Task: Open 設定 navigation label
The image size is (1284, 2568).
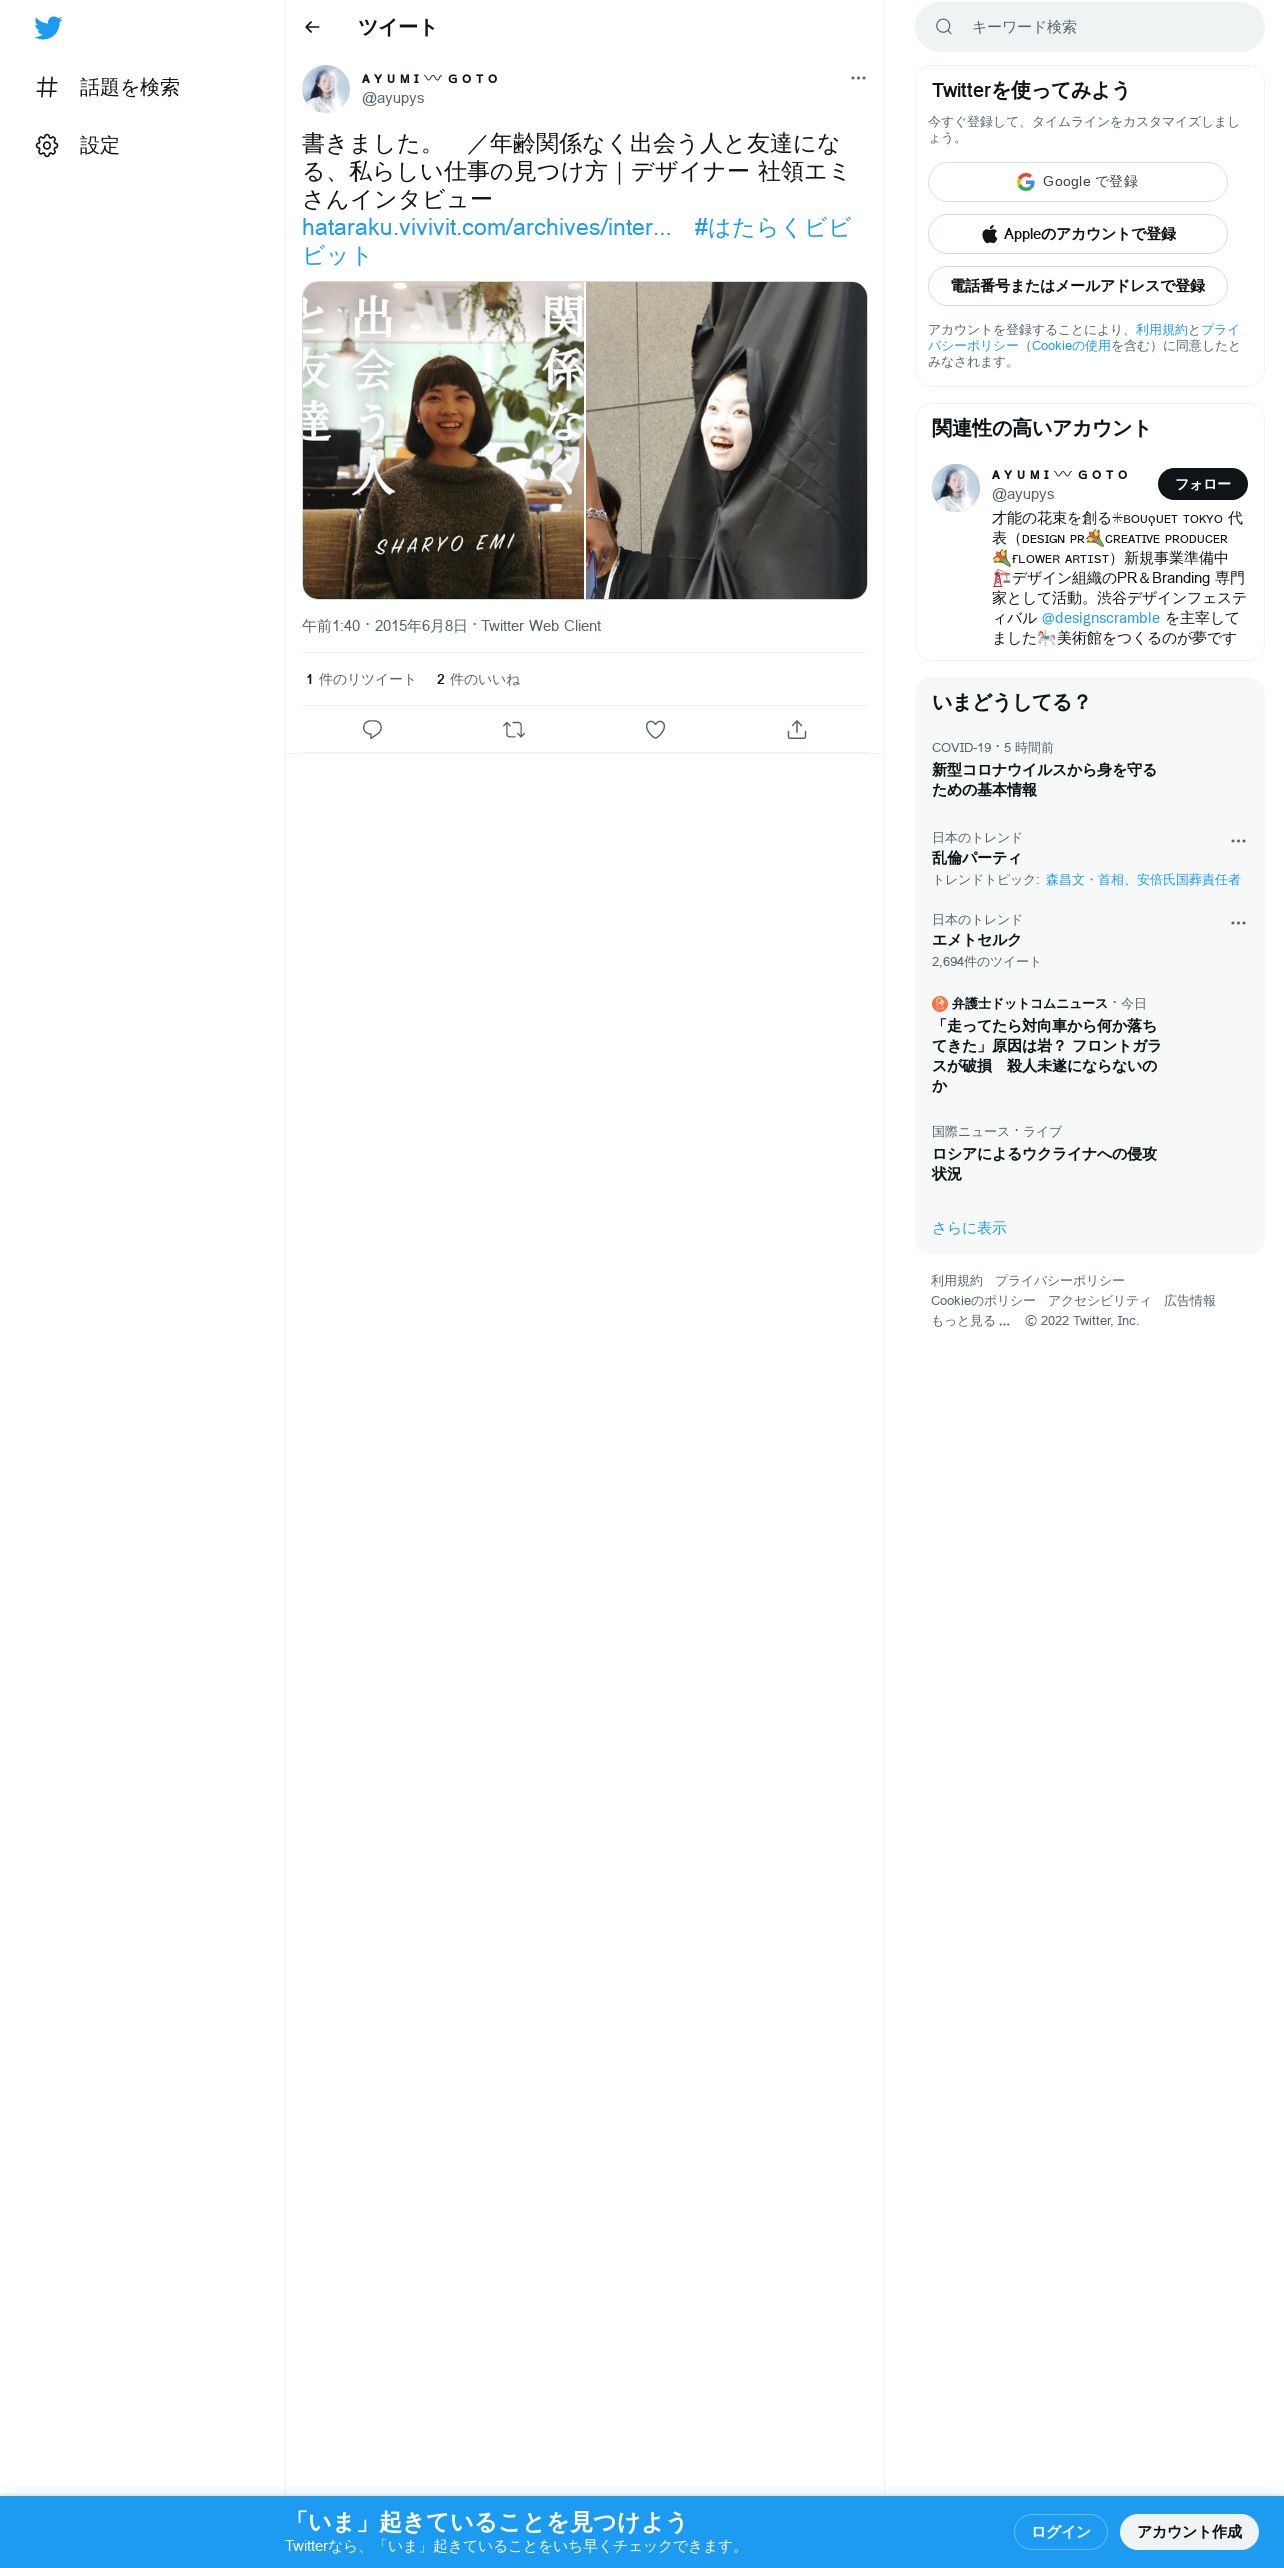Action: (100, 146)
